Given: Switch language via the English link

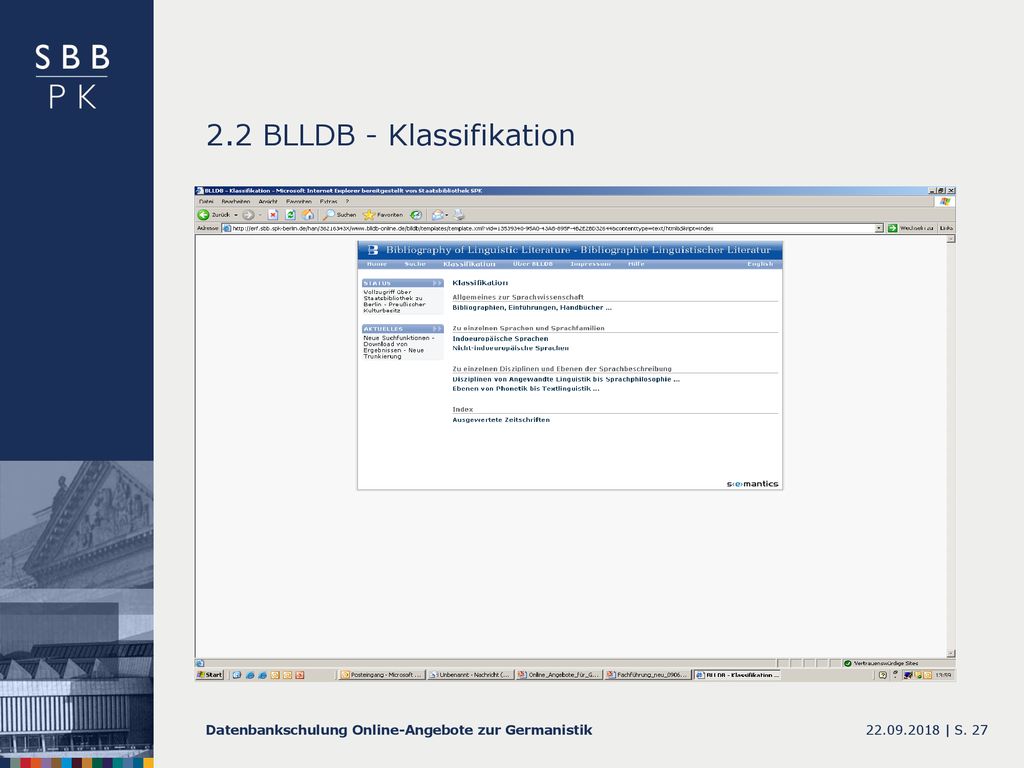Looking at the screenshot, I should pos(760,264).
